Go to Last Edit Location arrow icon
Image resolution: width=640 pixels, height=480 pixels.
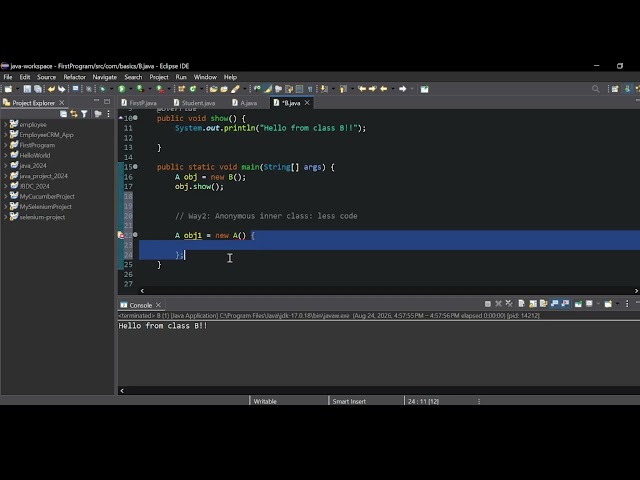tap(362, 89)
